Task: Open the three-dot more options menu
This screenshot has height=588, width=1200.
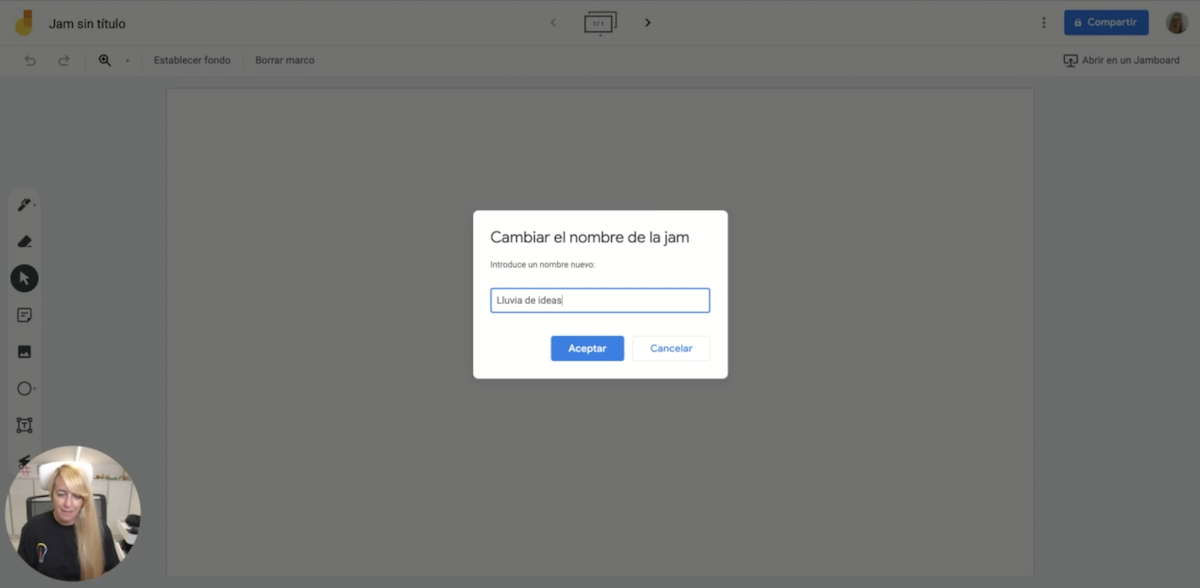Action: pyautogui.click(x=1044, y=22)
